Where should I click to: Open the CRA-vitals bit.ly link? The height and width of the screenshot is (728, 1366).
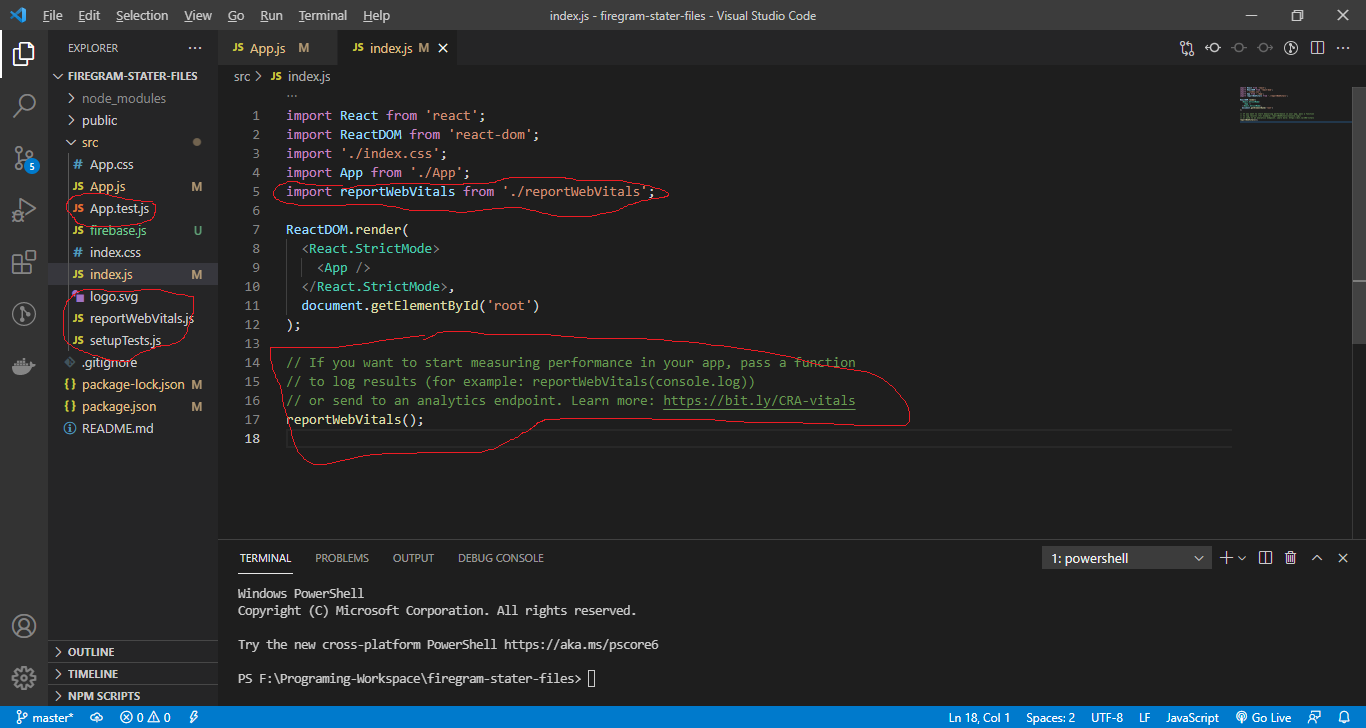click(759, 400)
